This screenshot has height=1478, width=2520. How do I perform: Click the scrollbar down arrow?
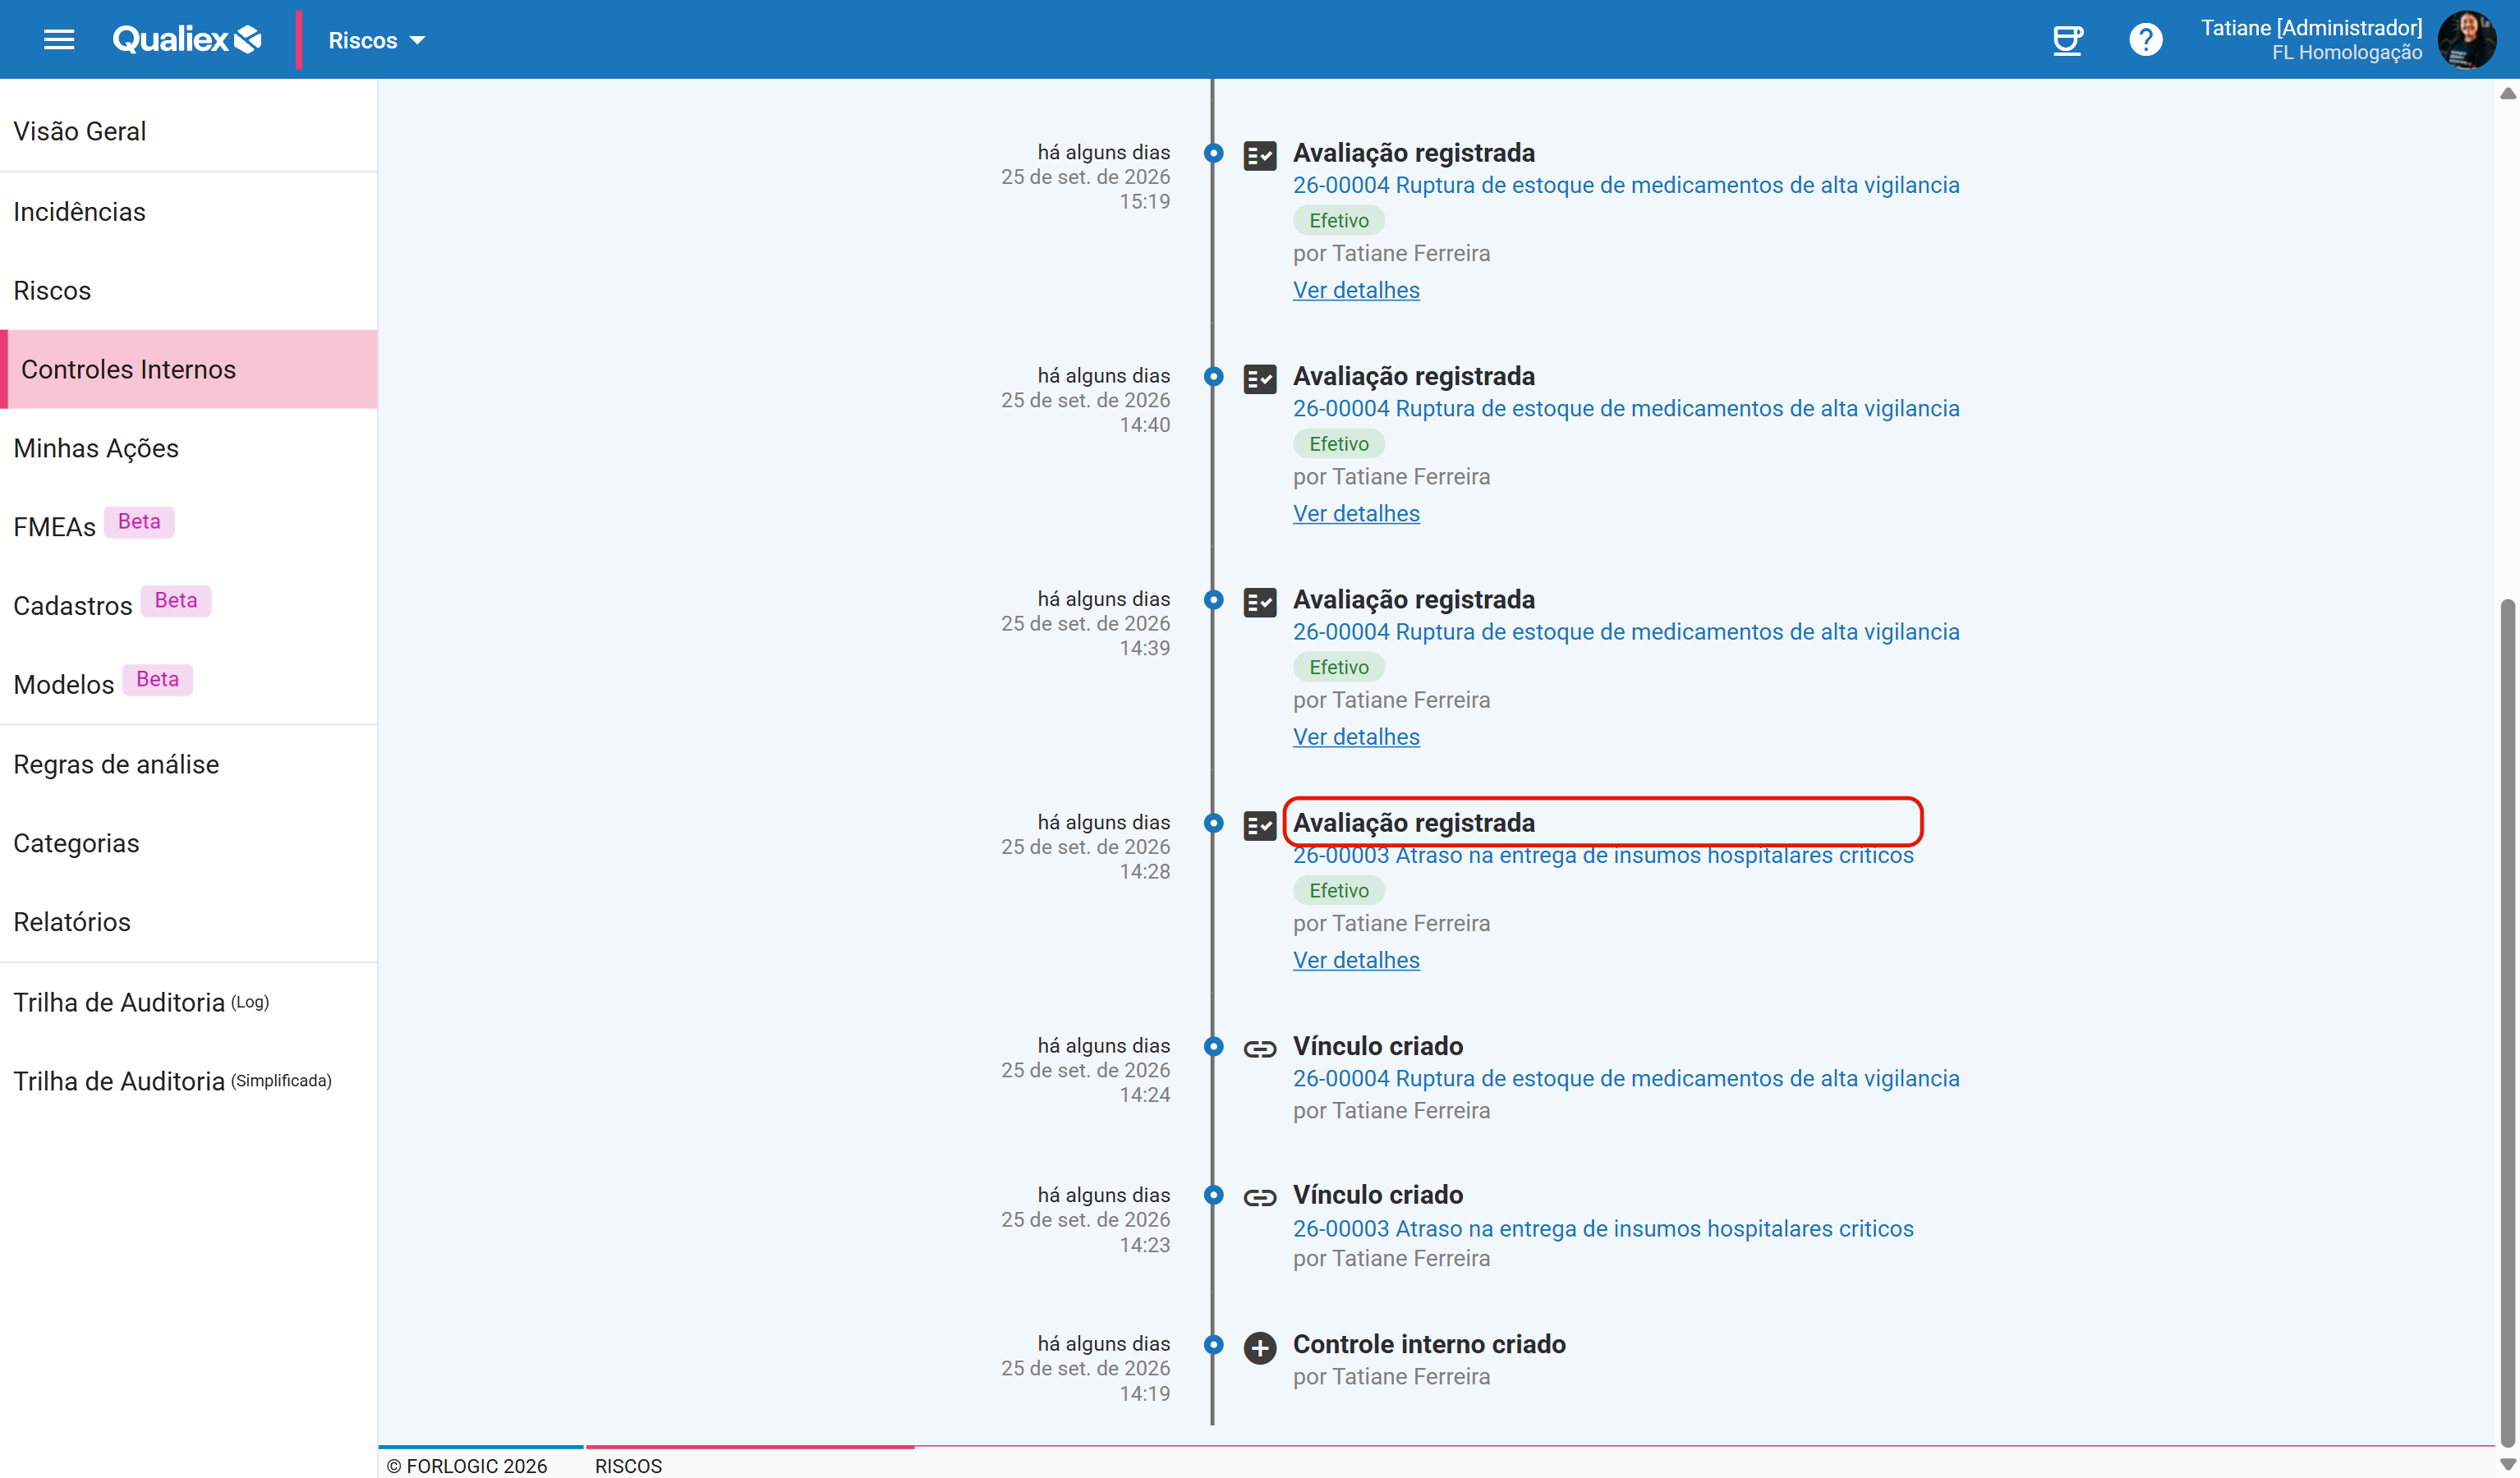(x=2508, y=1465)
